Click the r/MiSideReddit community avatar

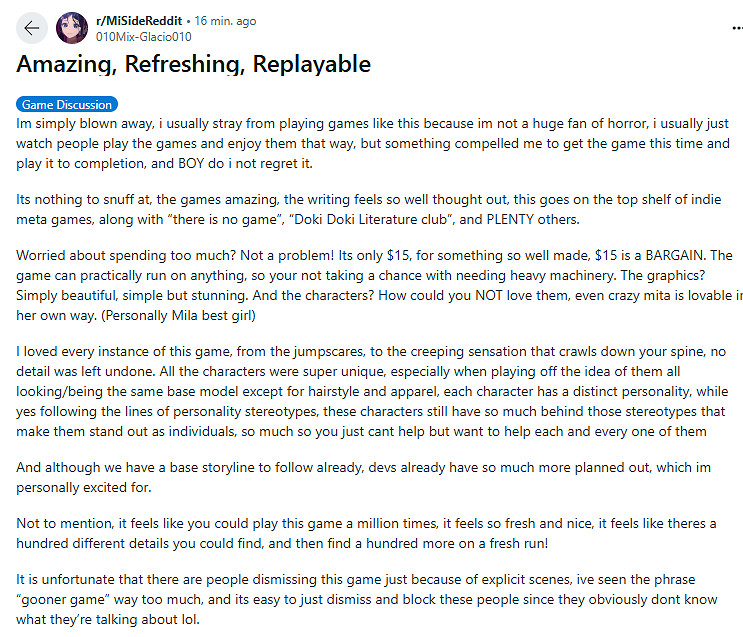[72, 28]
